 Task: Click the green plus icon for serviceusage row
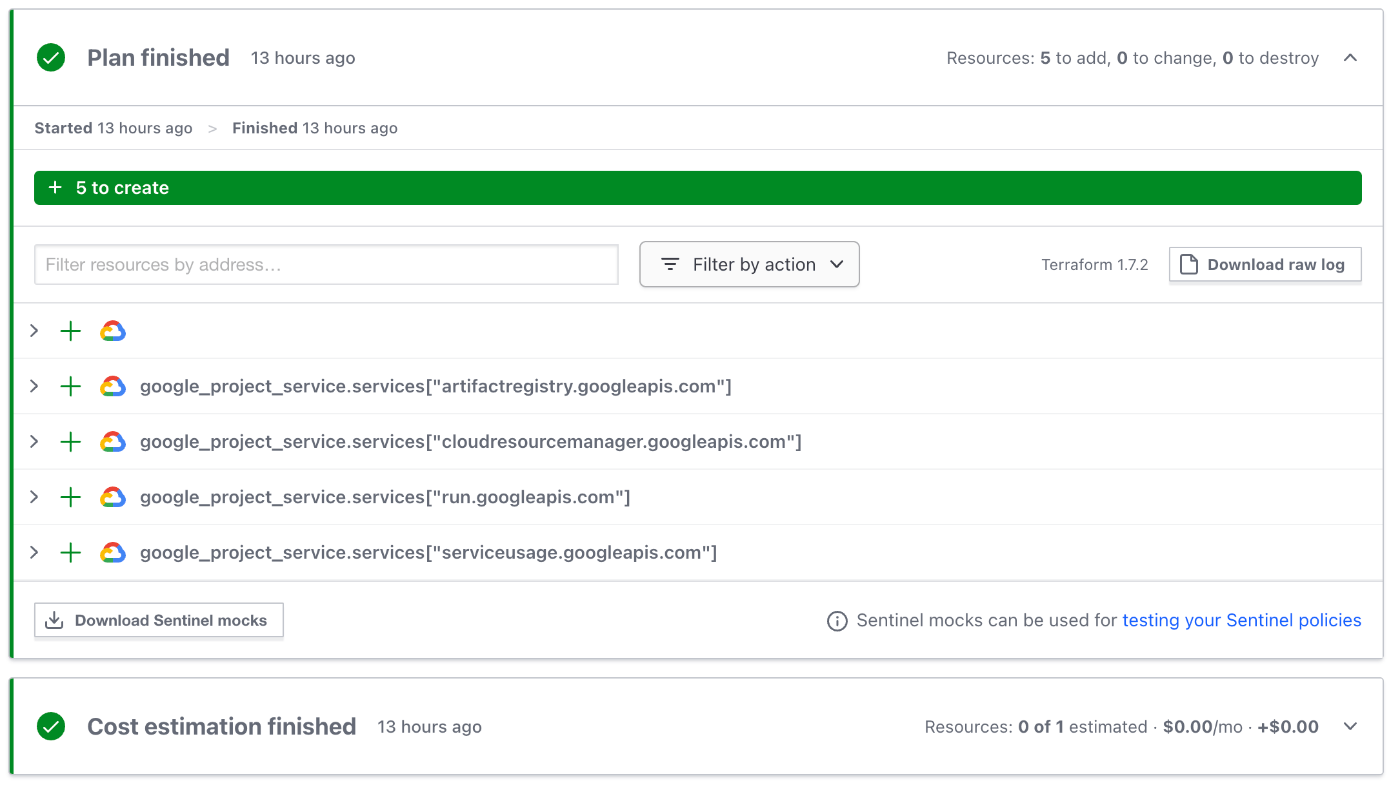(x=70, y=553)
